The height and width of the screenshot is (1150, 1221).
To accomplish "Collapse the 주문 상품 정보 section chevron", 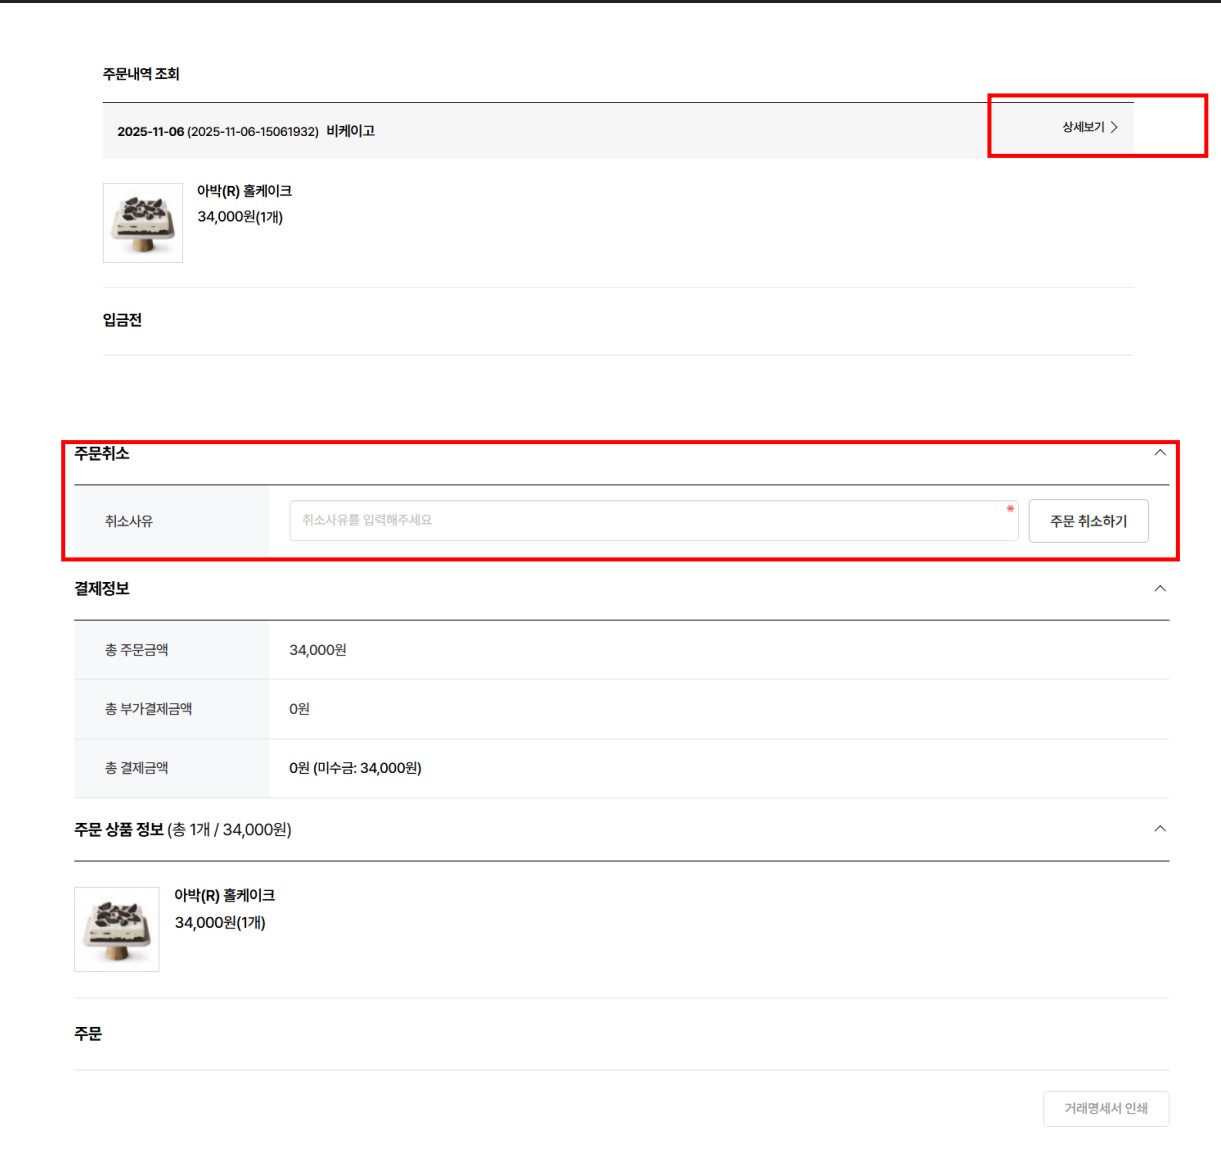I will click(1160, 828).
